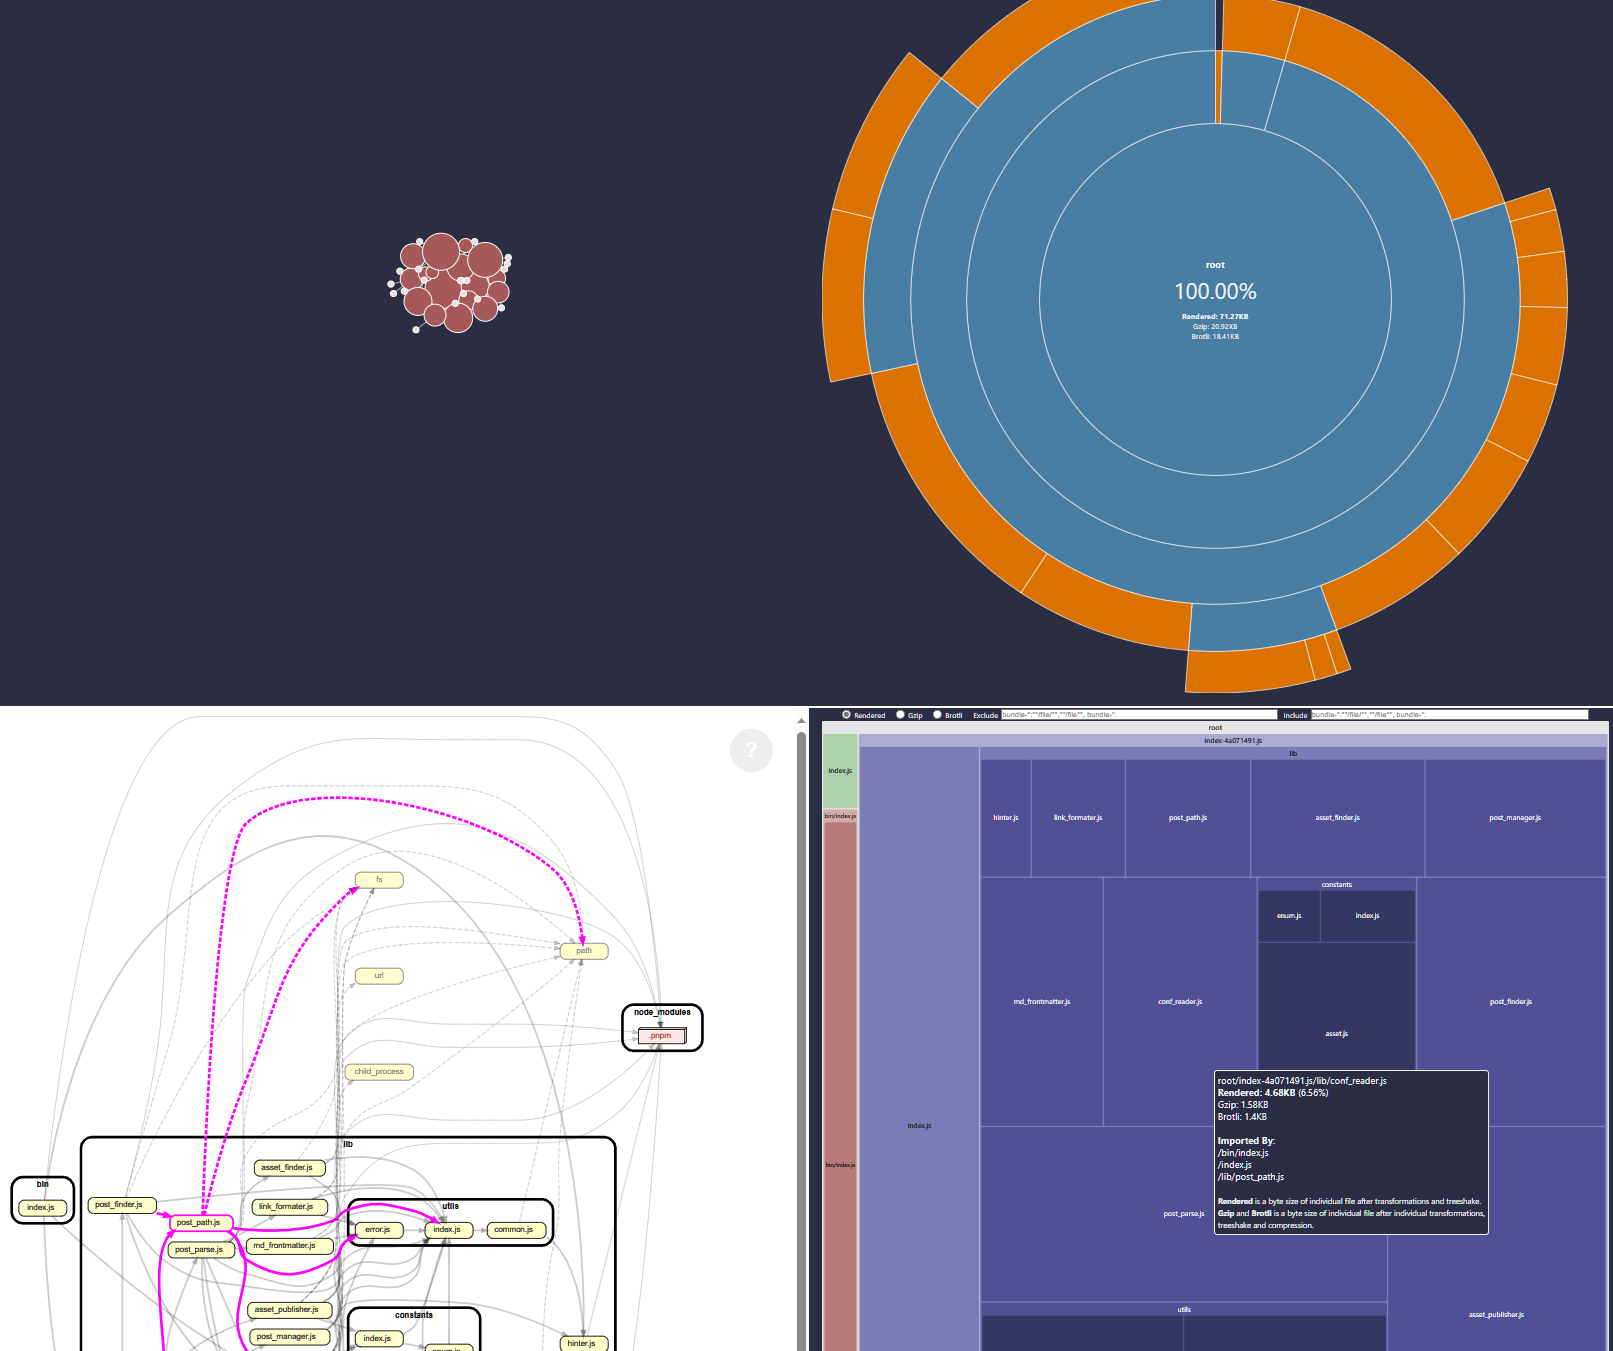This screenshot has height=1351, width=1613.
Task: Select the url module node
Action: point(379,976)
